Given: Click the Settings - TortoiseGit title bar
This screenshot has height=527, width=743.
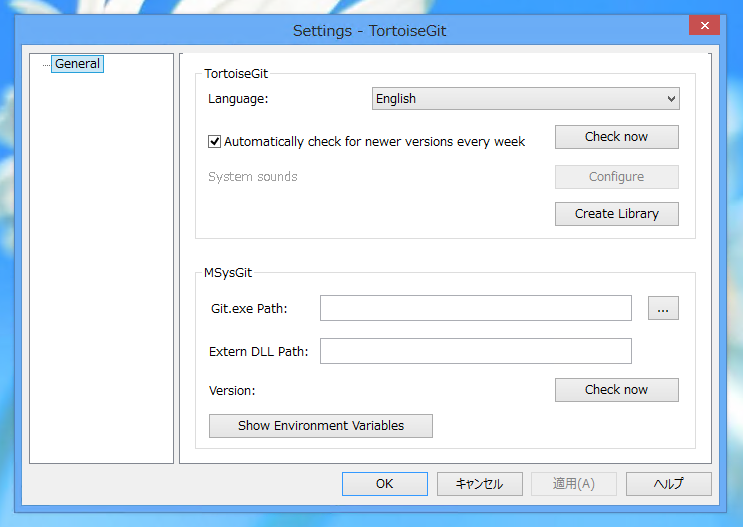Looking at the screenshot, I should point(370,31).
